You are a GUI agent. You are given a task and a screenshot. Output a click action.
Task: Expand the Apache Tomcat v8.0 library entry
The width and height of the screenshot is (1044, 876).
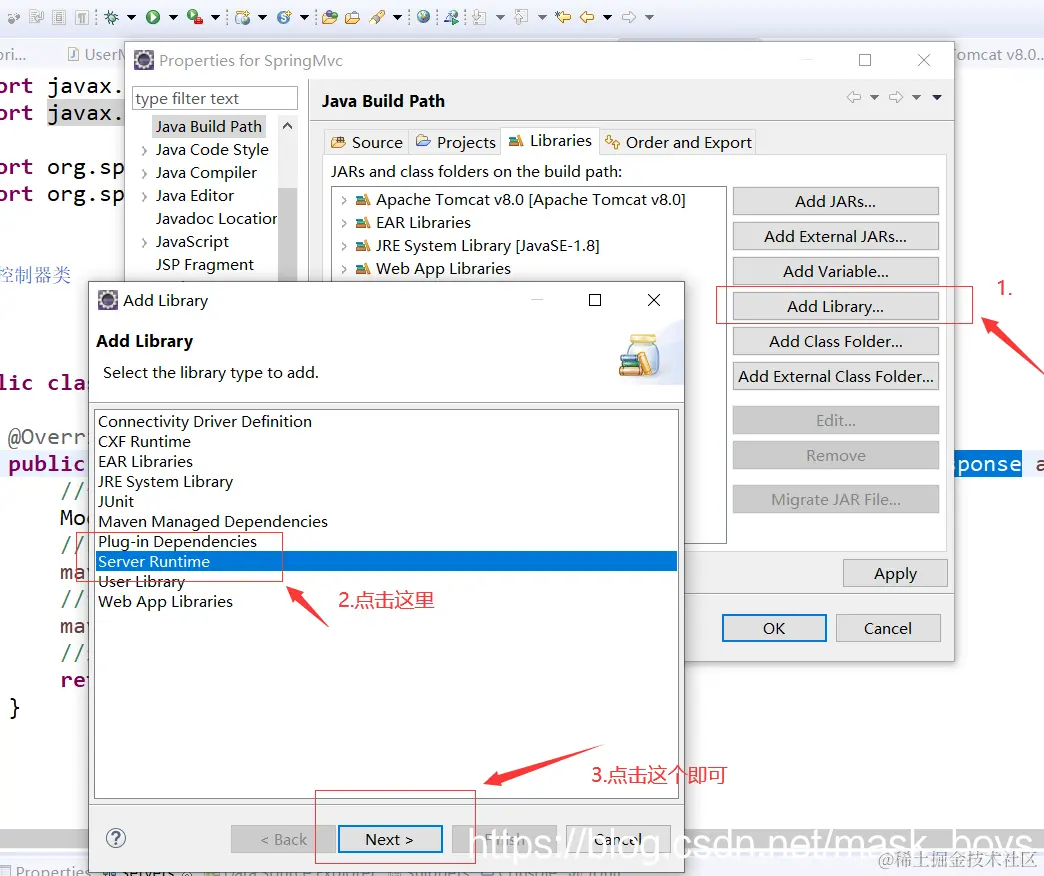click(344, 200)
